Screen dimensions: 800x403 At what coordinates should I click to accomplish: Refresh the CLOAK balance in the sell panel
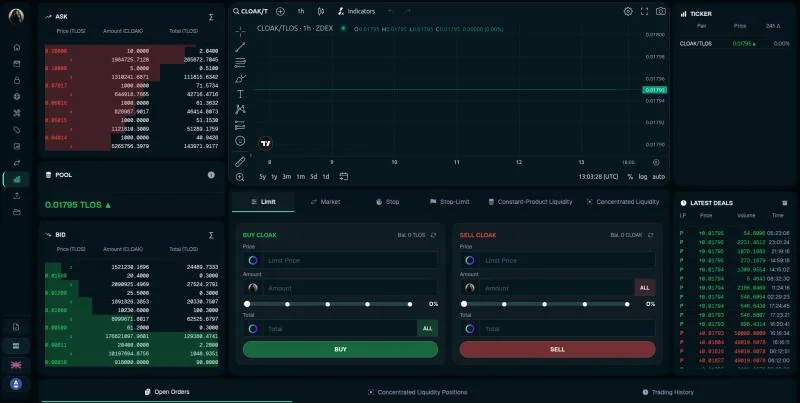pyautogui.click(x=651, y=235)
